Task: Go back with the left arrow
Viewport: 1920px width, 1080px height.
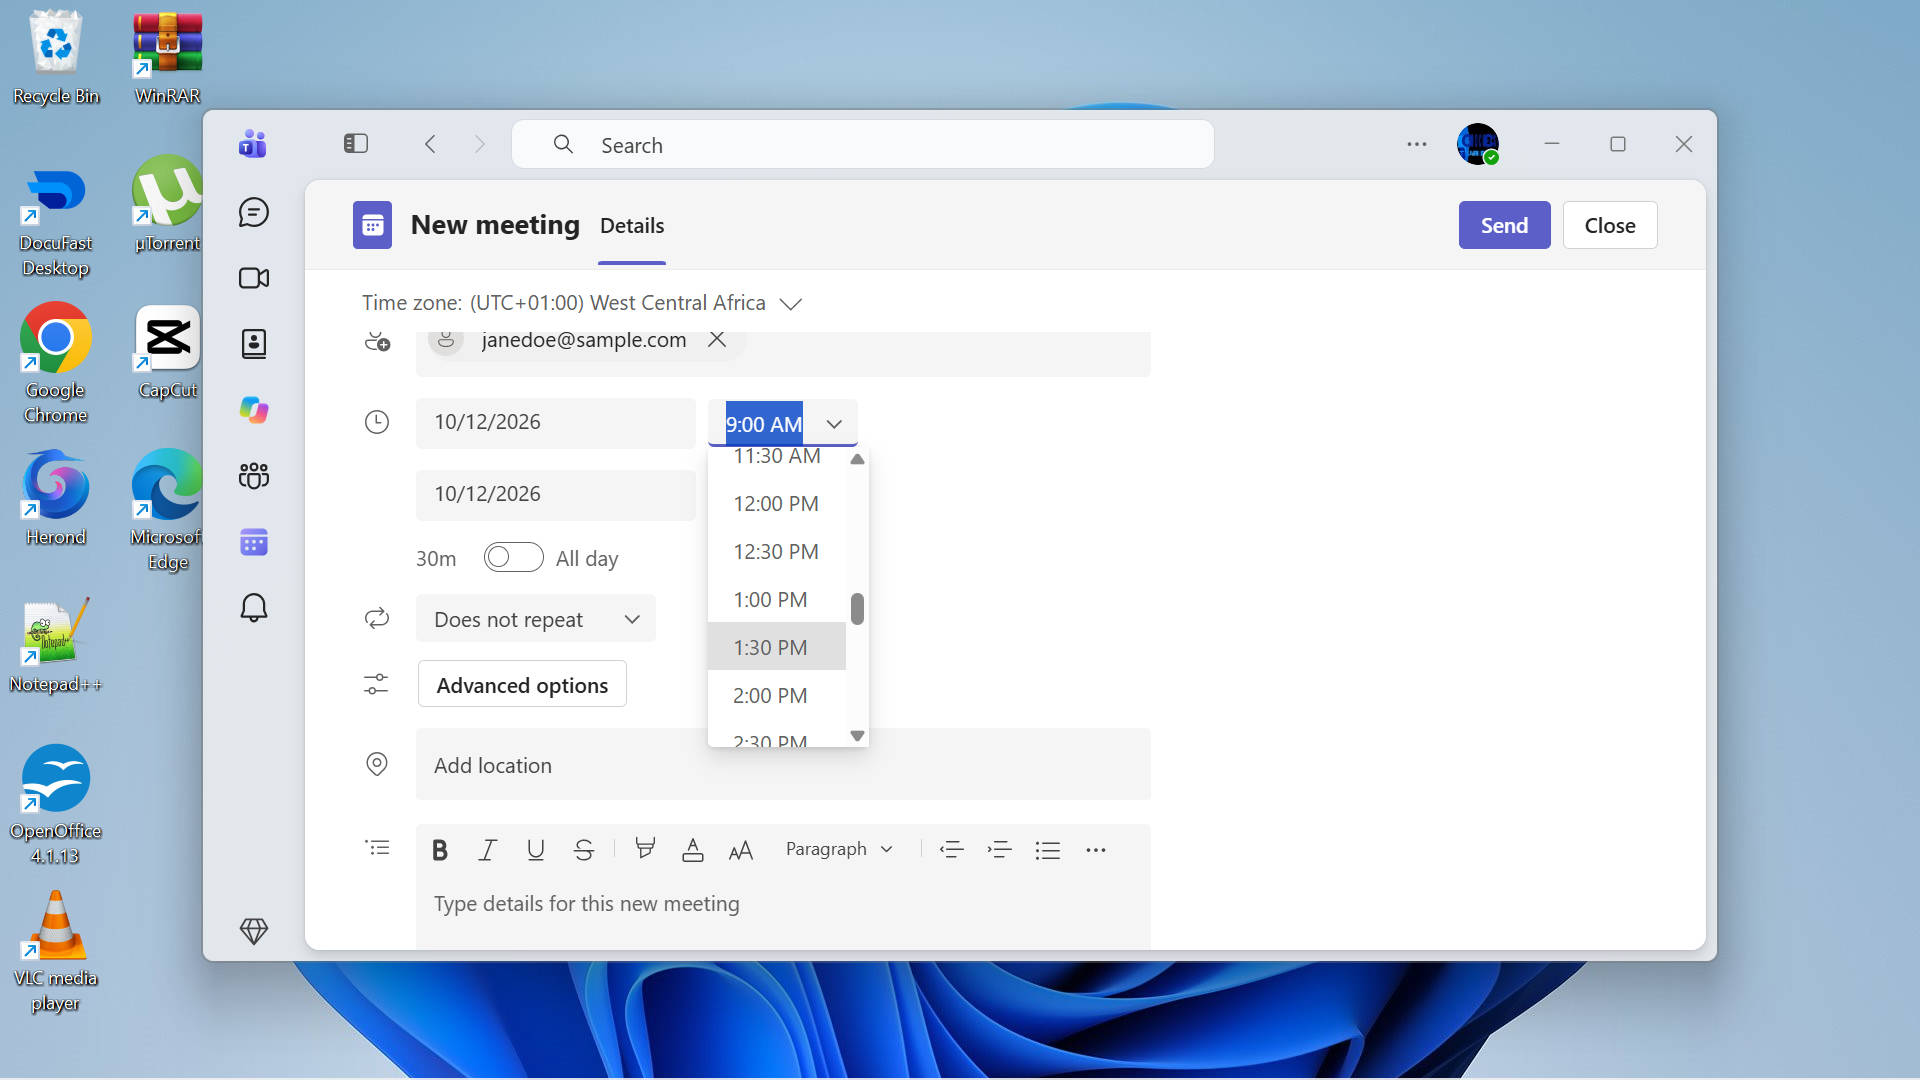Action: pos(431,144)
